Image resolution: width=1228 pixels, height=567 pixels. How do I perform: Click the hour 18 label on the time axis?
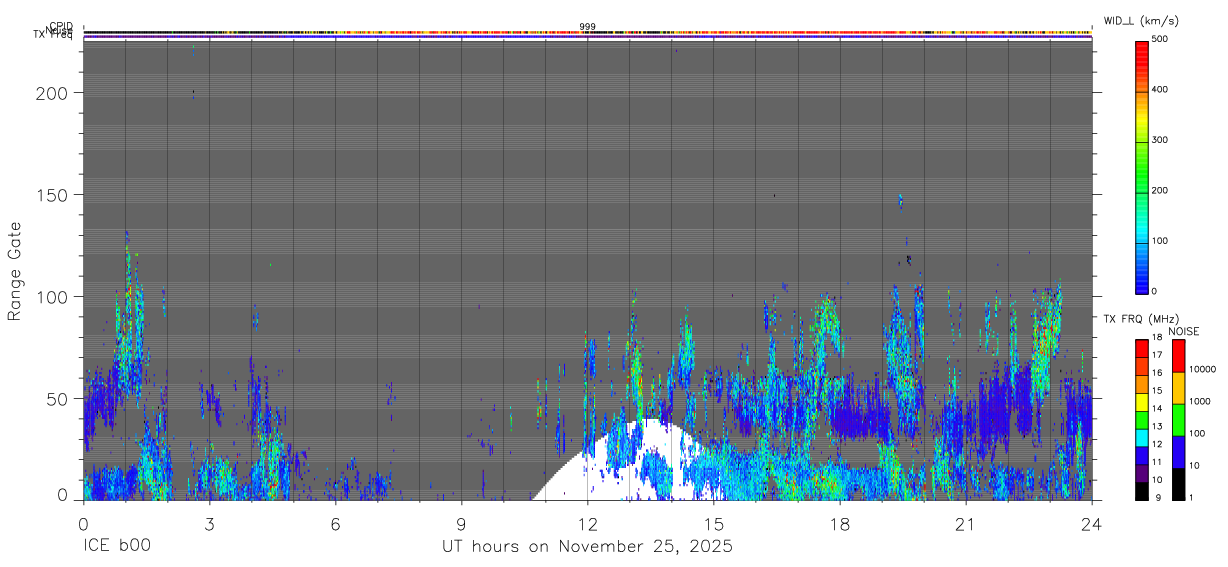pyautogui.click(x=840, y=525)
